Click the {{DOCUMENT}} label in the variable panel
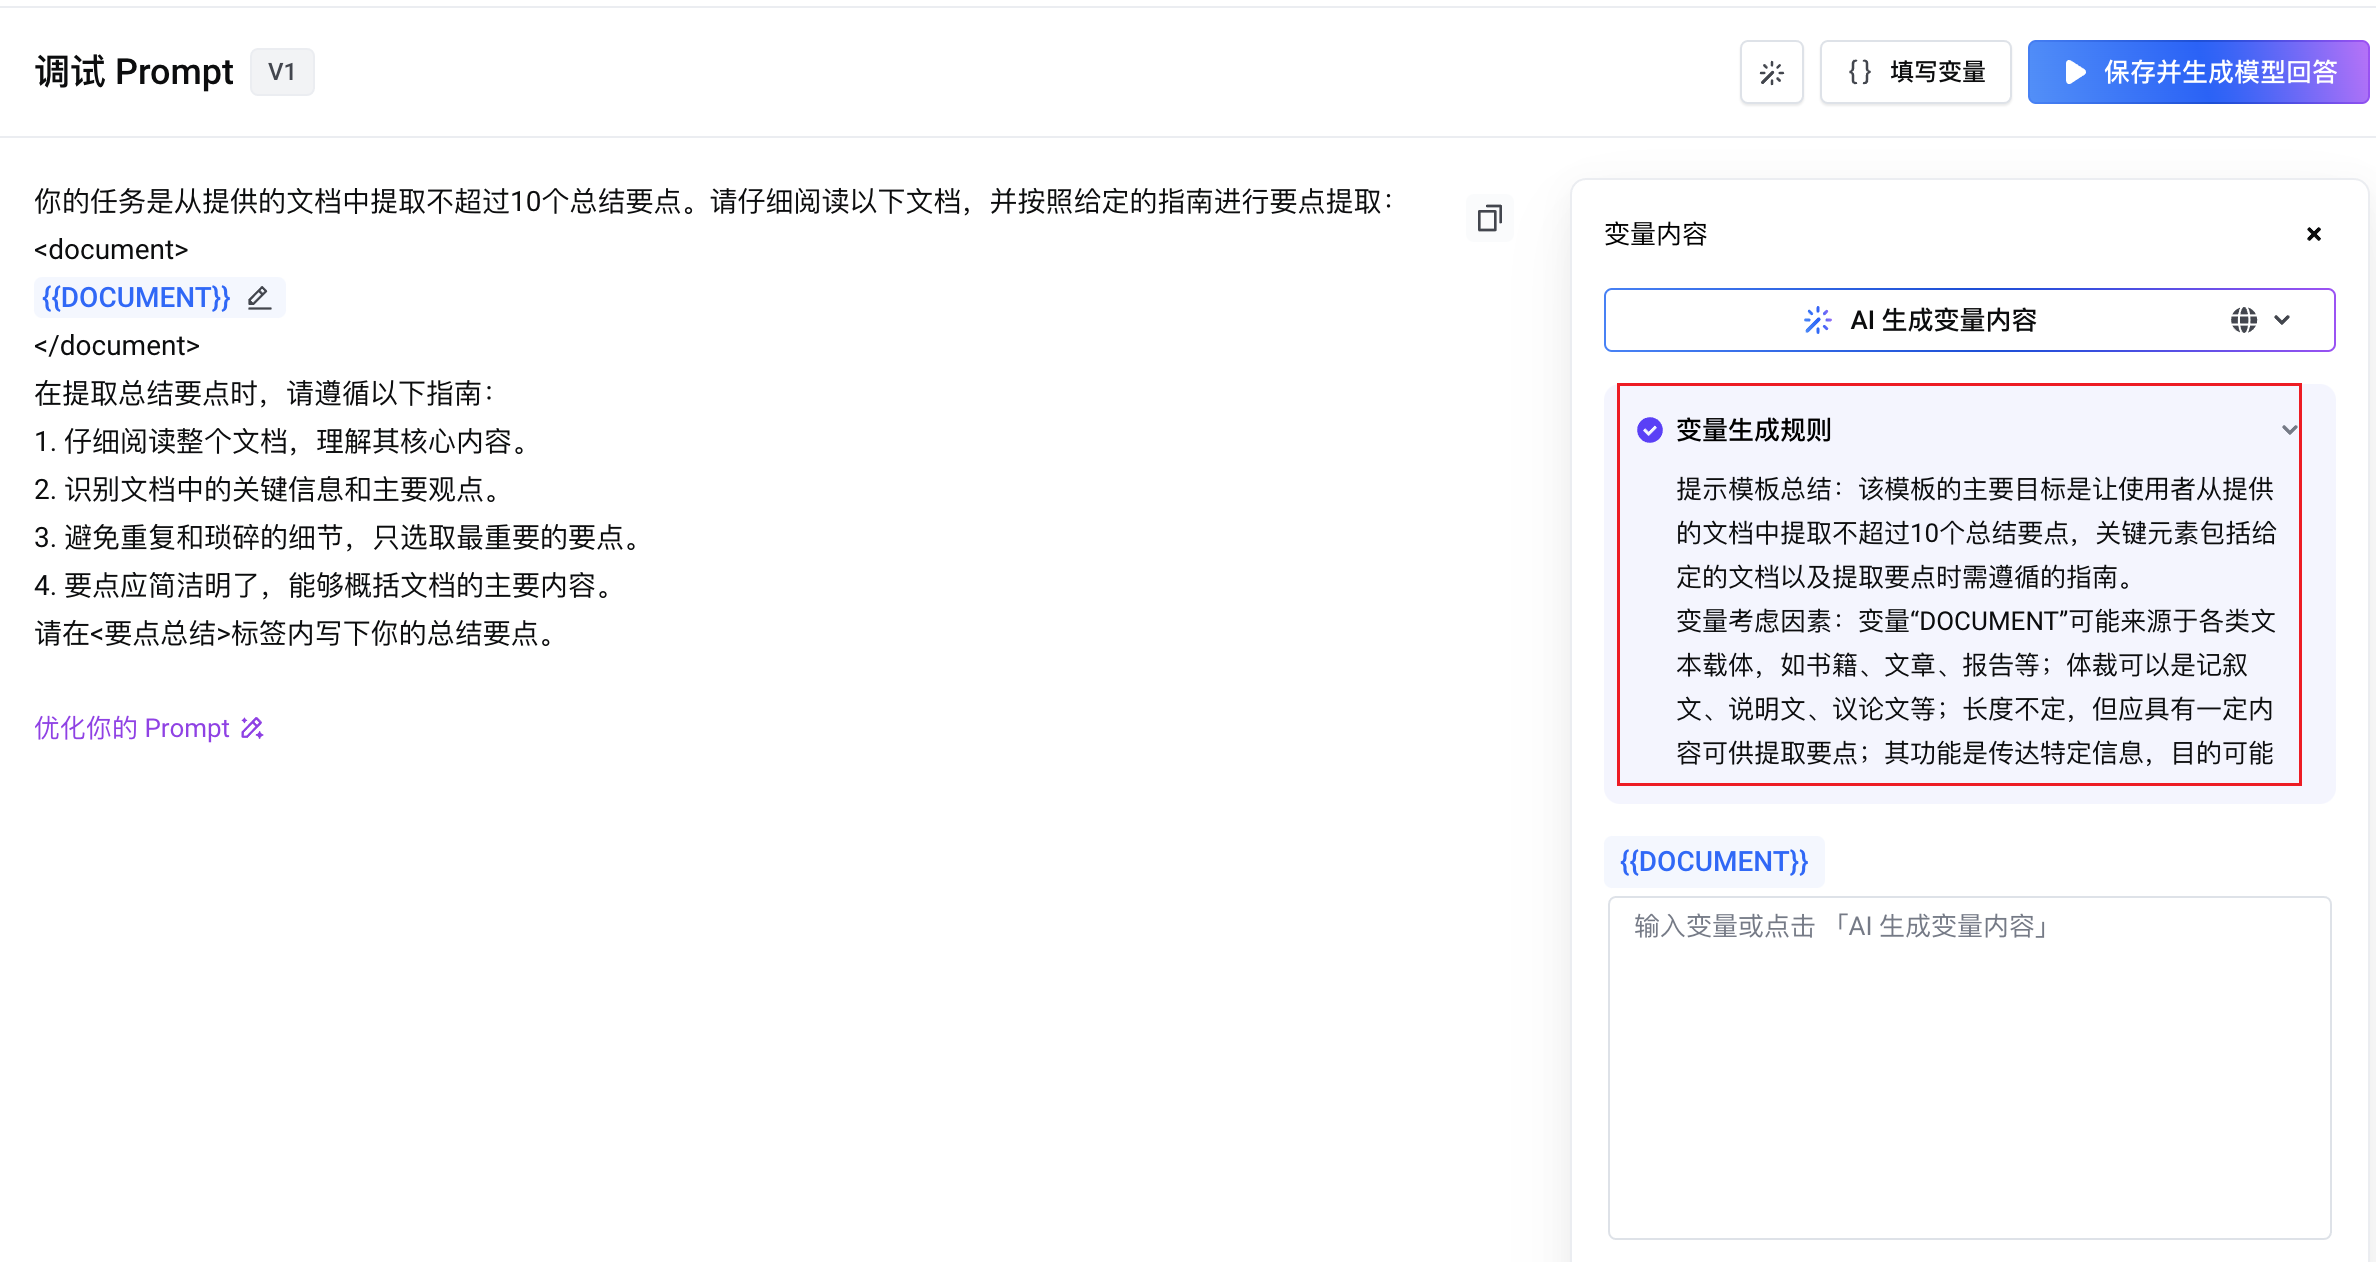 pos(1713,861)
